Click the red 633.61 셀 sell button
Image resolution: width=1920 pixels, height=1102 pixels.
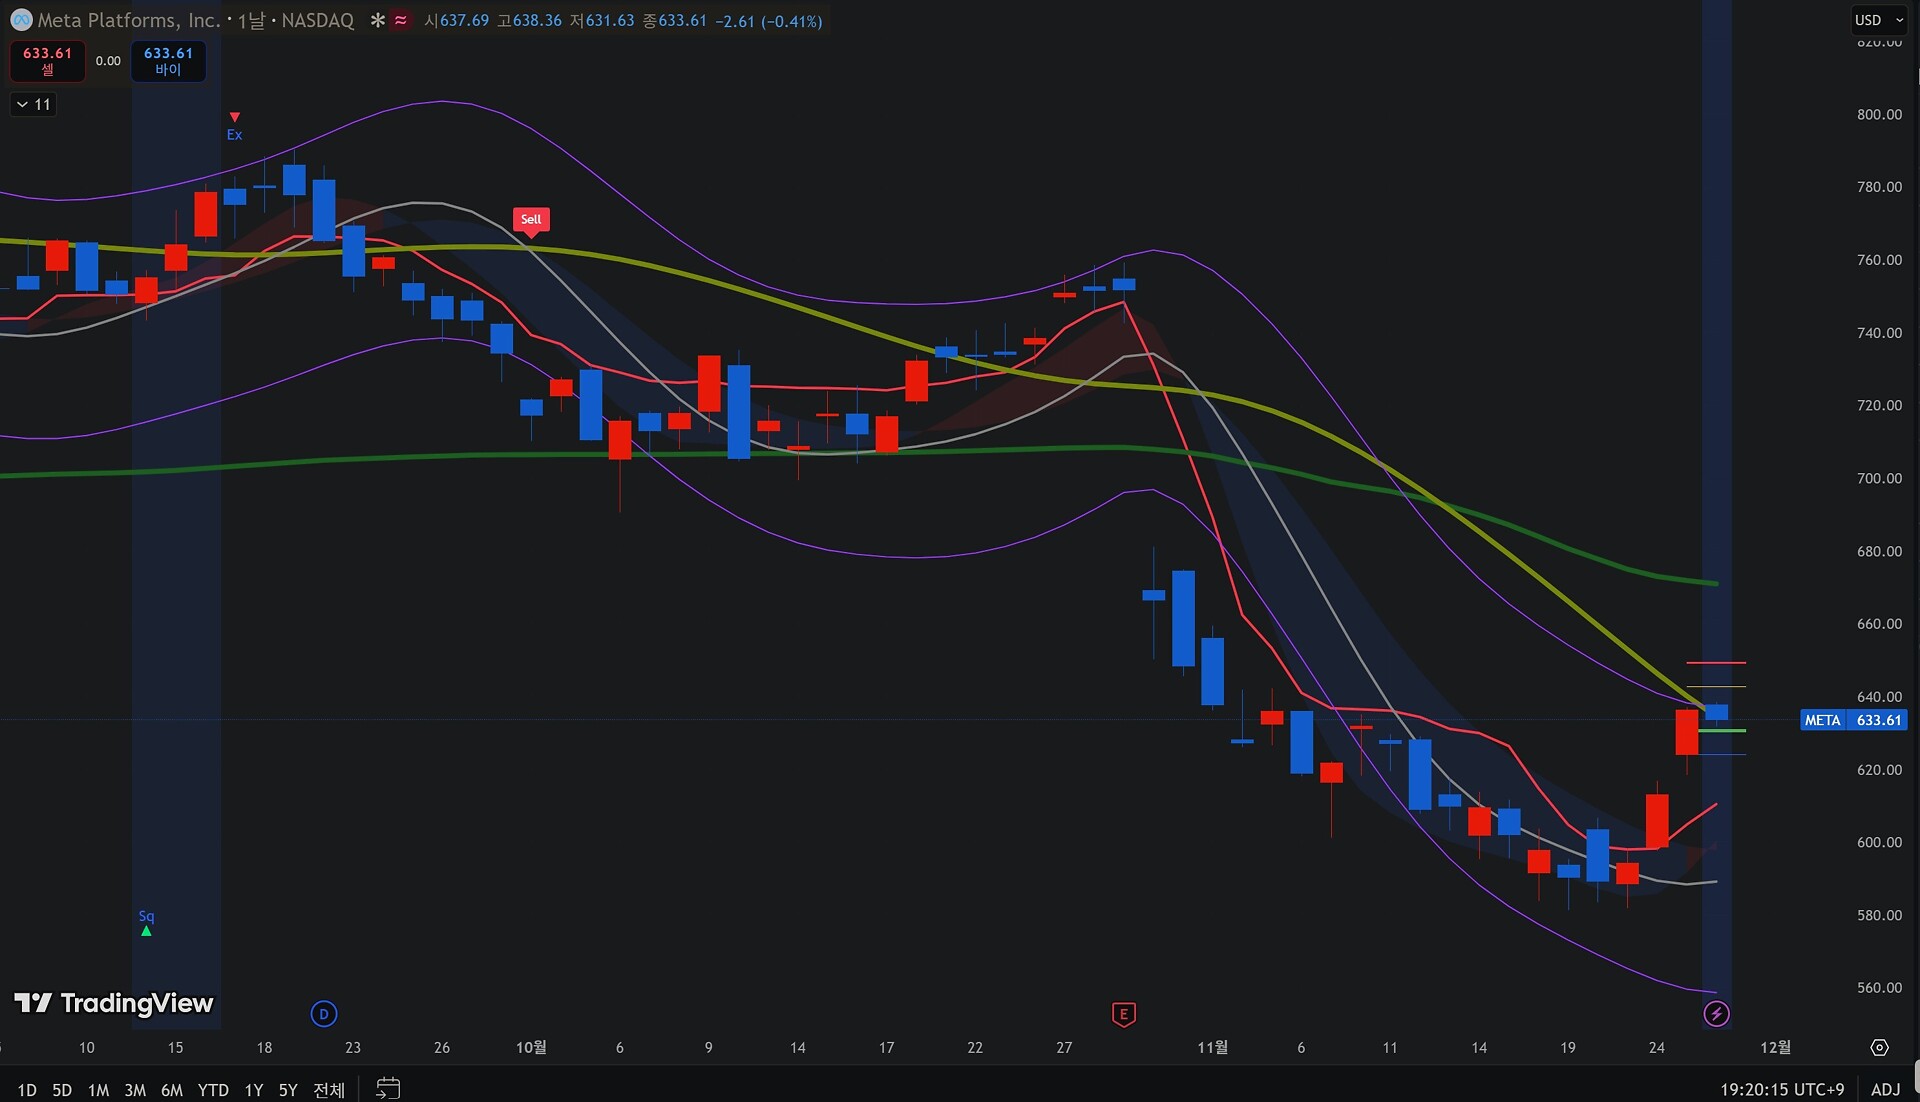(x=47, y=61)
